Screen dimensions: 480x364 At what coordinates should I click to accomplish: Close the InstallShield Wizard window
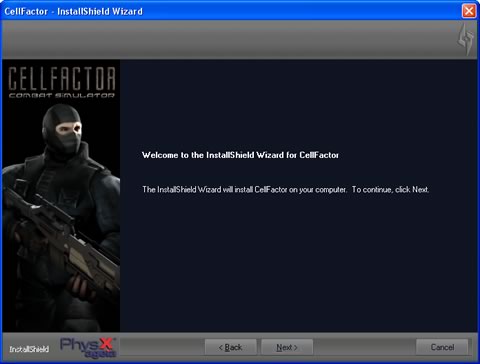click(469, 11)
